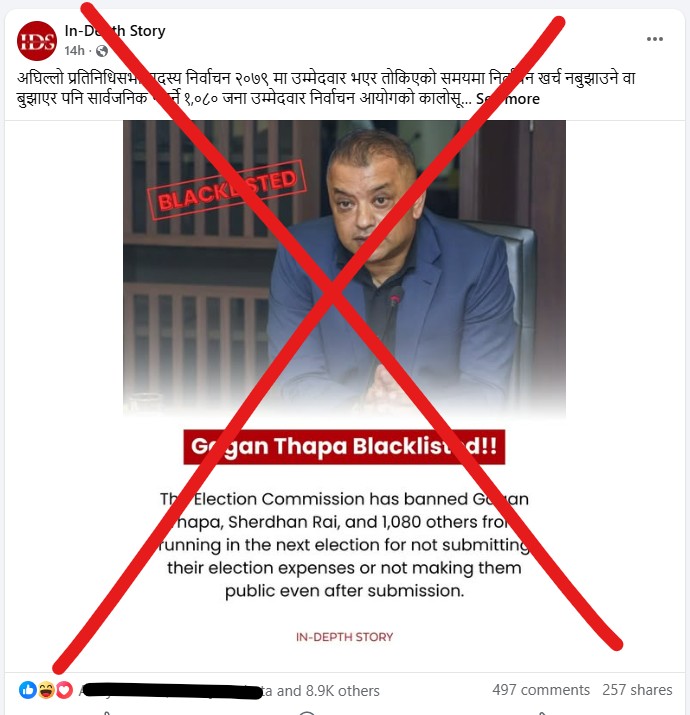The width and height of the screenshot is (690, 715).
Task: Click the blue Like reaction icon
Action: (27, 690)
